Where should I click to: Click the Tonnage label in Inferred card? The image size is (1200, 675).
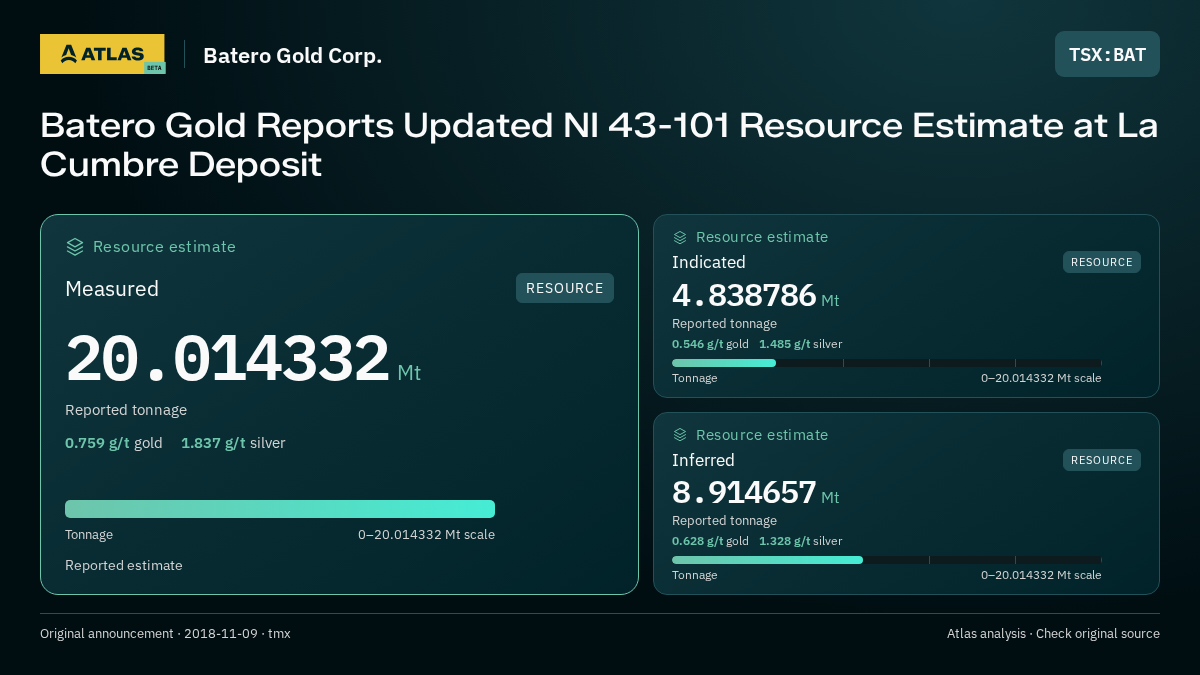694,575
